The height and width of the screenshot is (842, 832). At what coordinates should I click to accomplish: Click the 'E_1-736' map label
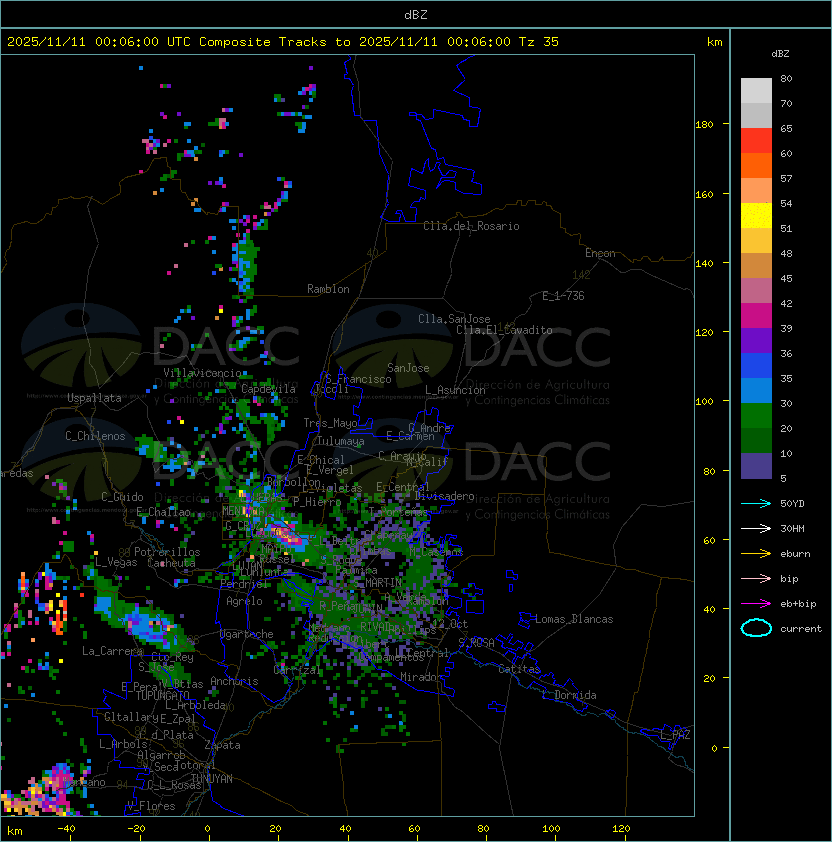tap(563, 296)
